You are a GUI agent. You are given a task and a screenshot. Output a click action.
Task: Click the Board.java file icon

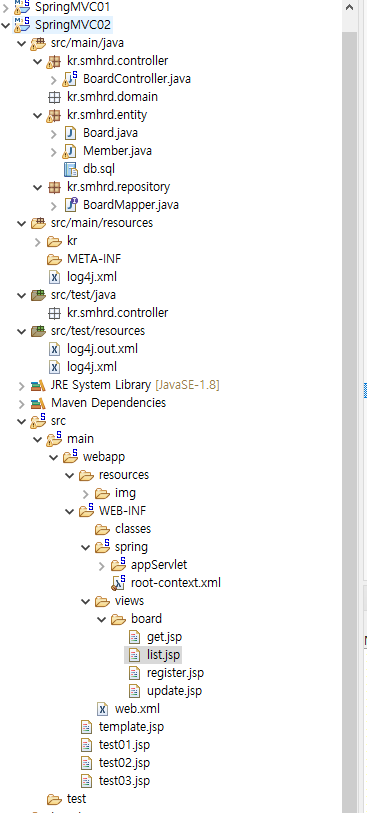70,133
